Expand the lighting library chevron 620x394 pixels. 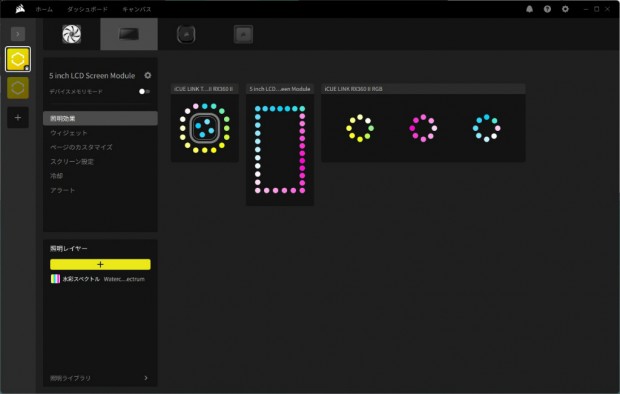(x=146, y=378)
